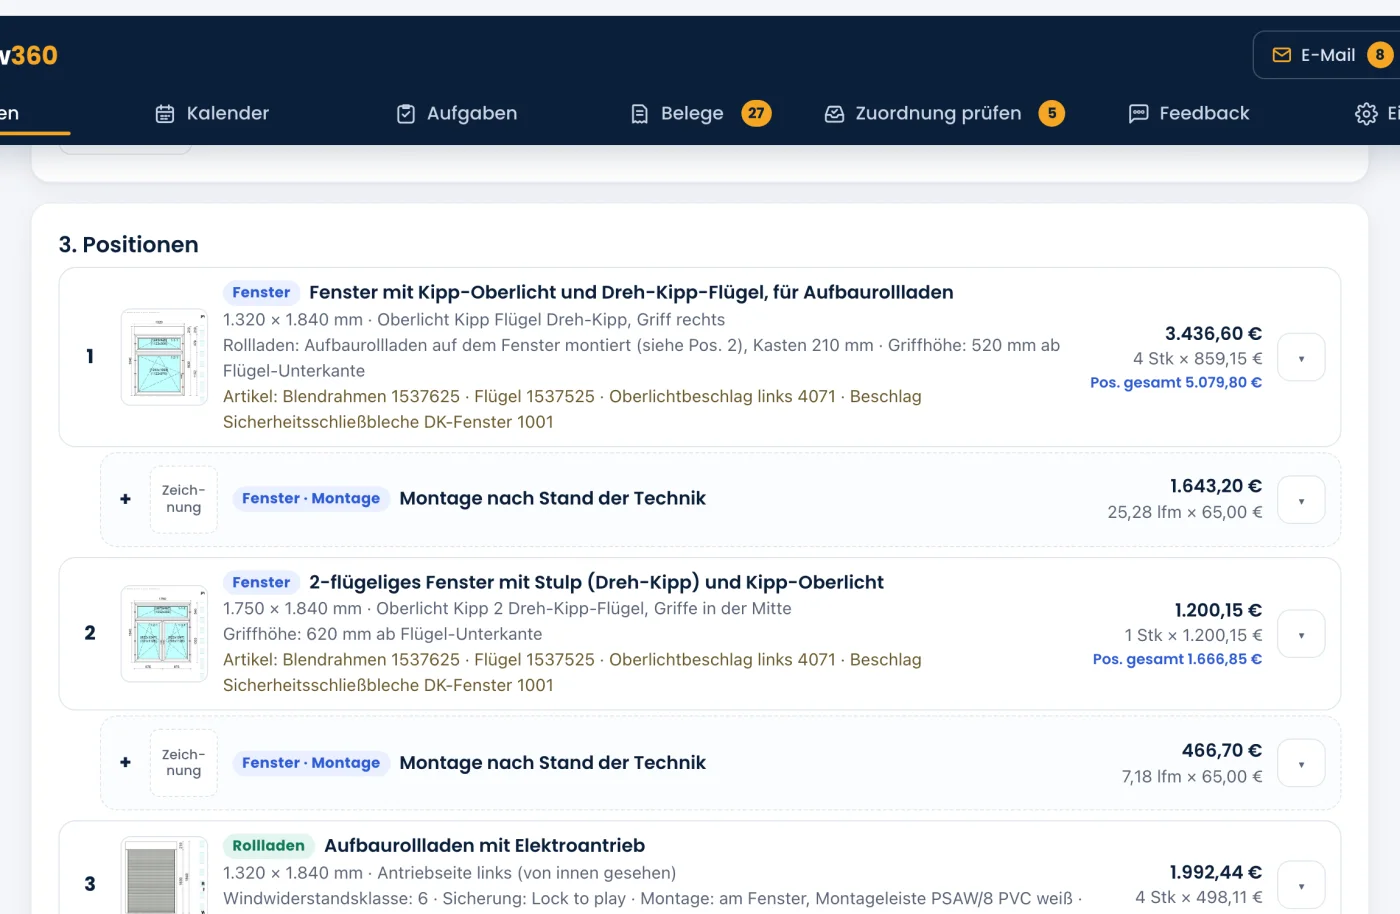Open the E-Mail button
The image size is (1400, 914).
click(1326, 55)
